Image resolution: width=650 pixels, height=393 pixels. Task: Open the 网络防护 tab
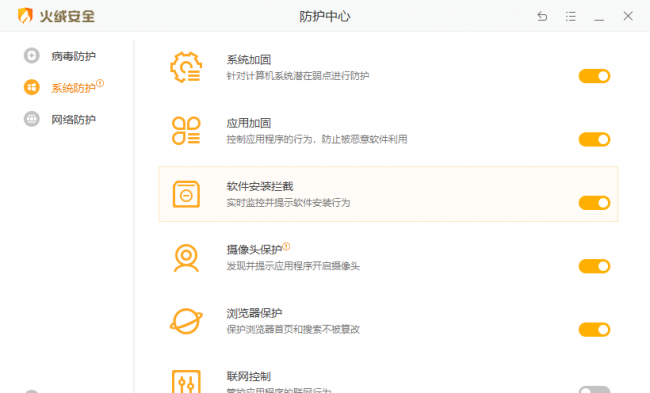tap(73, 119)
